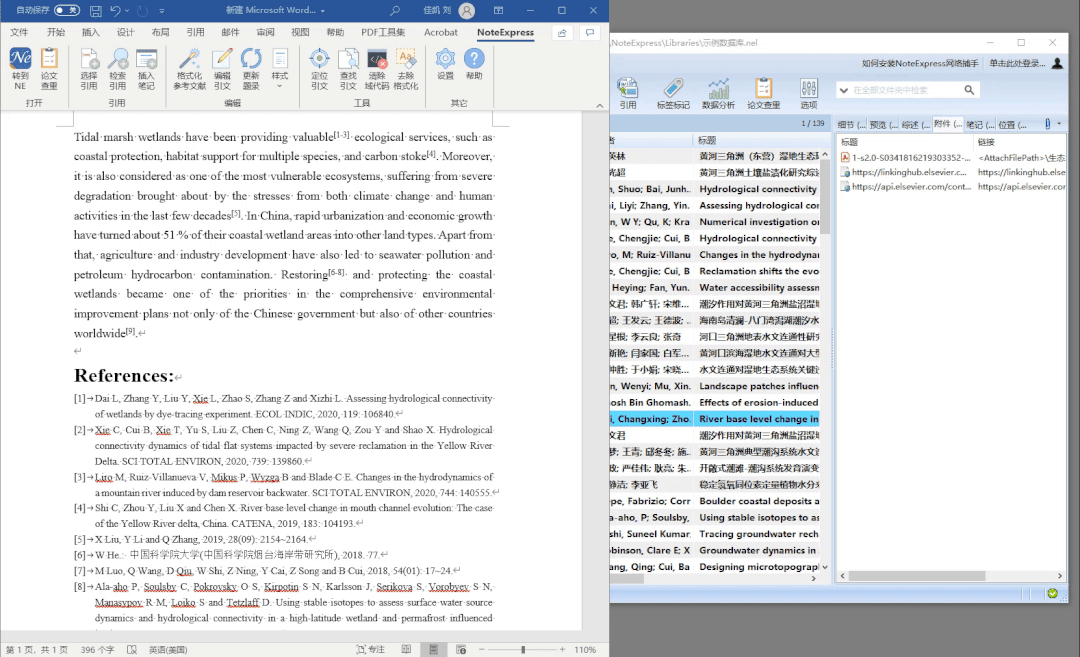Click 单击此处登录 login link
1080x657 pixels.
(x=1017, y=63)
